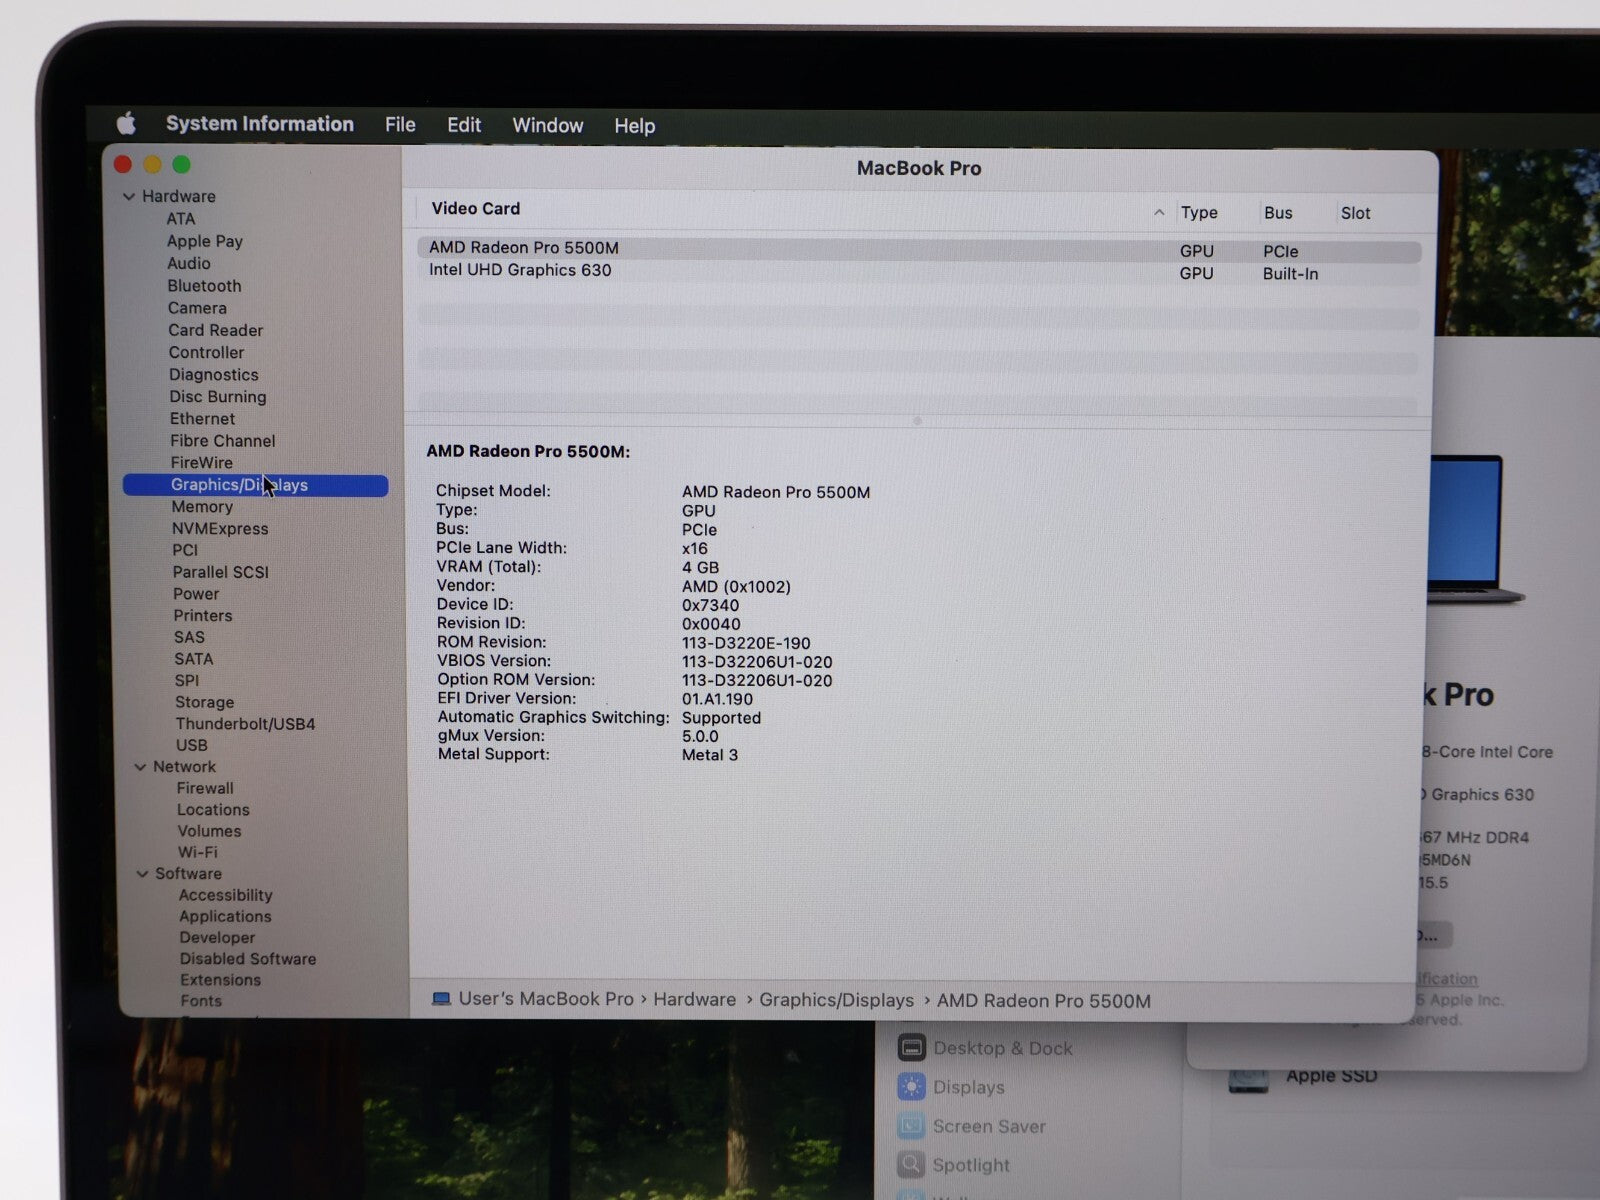
Task: Select Locations under Network
Action: point(213,810)
